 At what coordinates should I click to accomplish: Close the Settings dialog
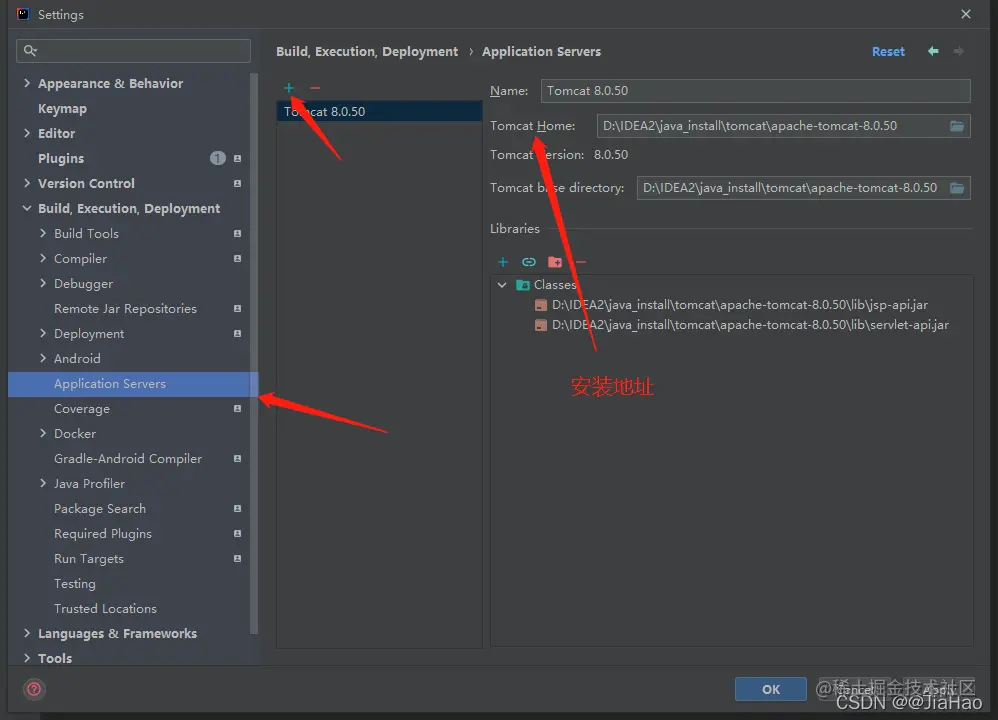(966, 14)
